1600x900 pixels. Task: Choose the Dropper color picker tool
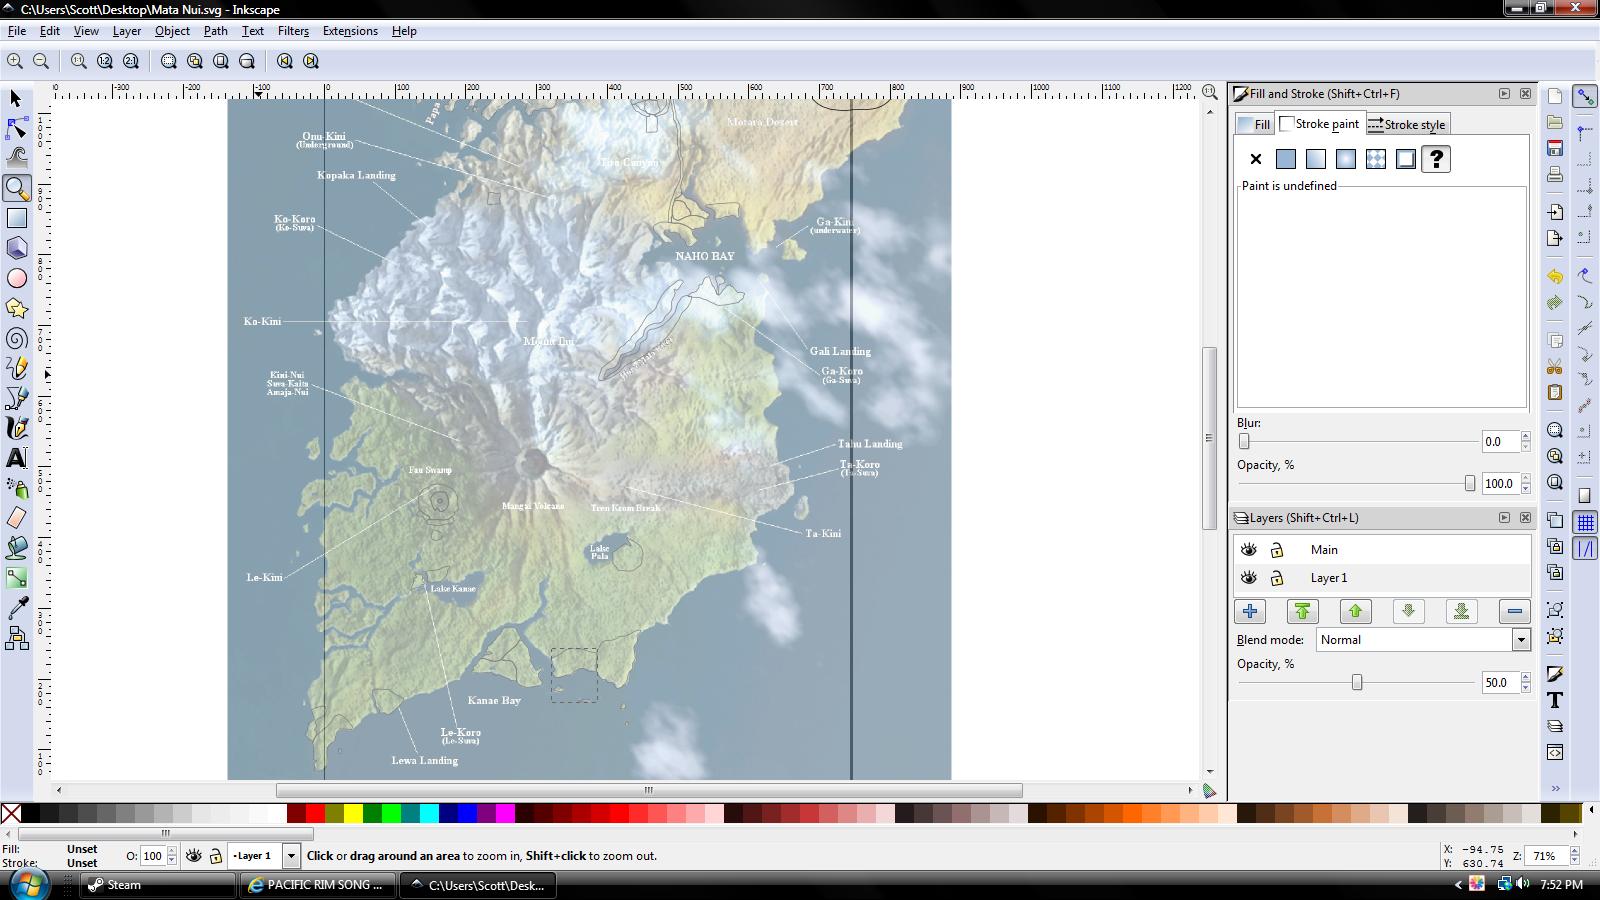coord(17,608)
